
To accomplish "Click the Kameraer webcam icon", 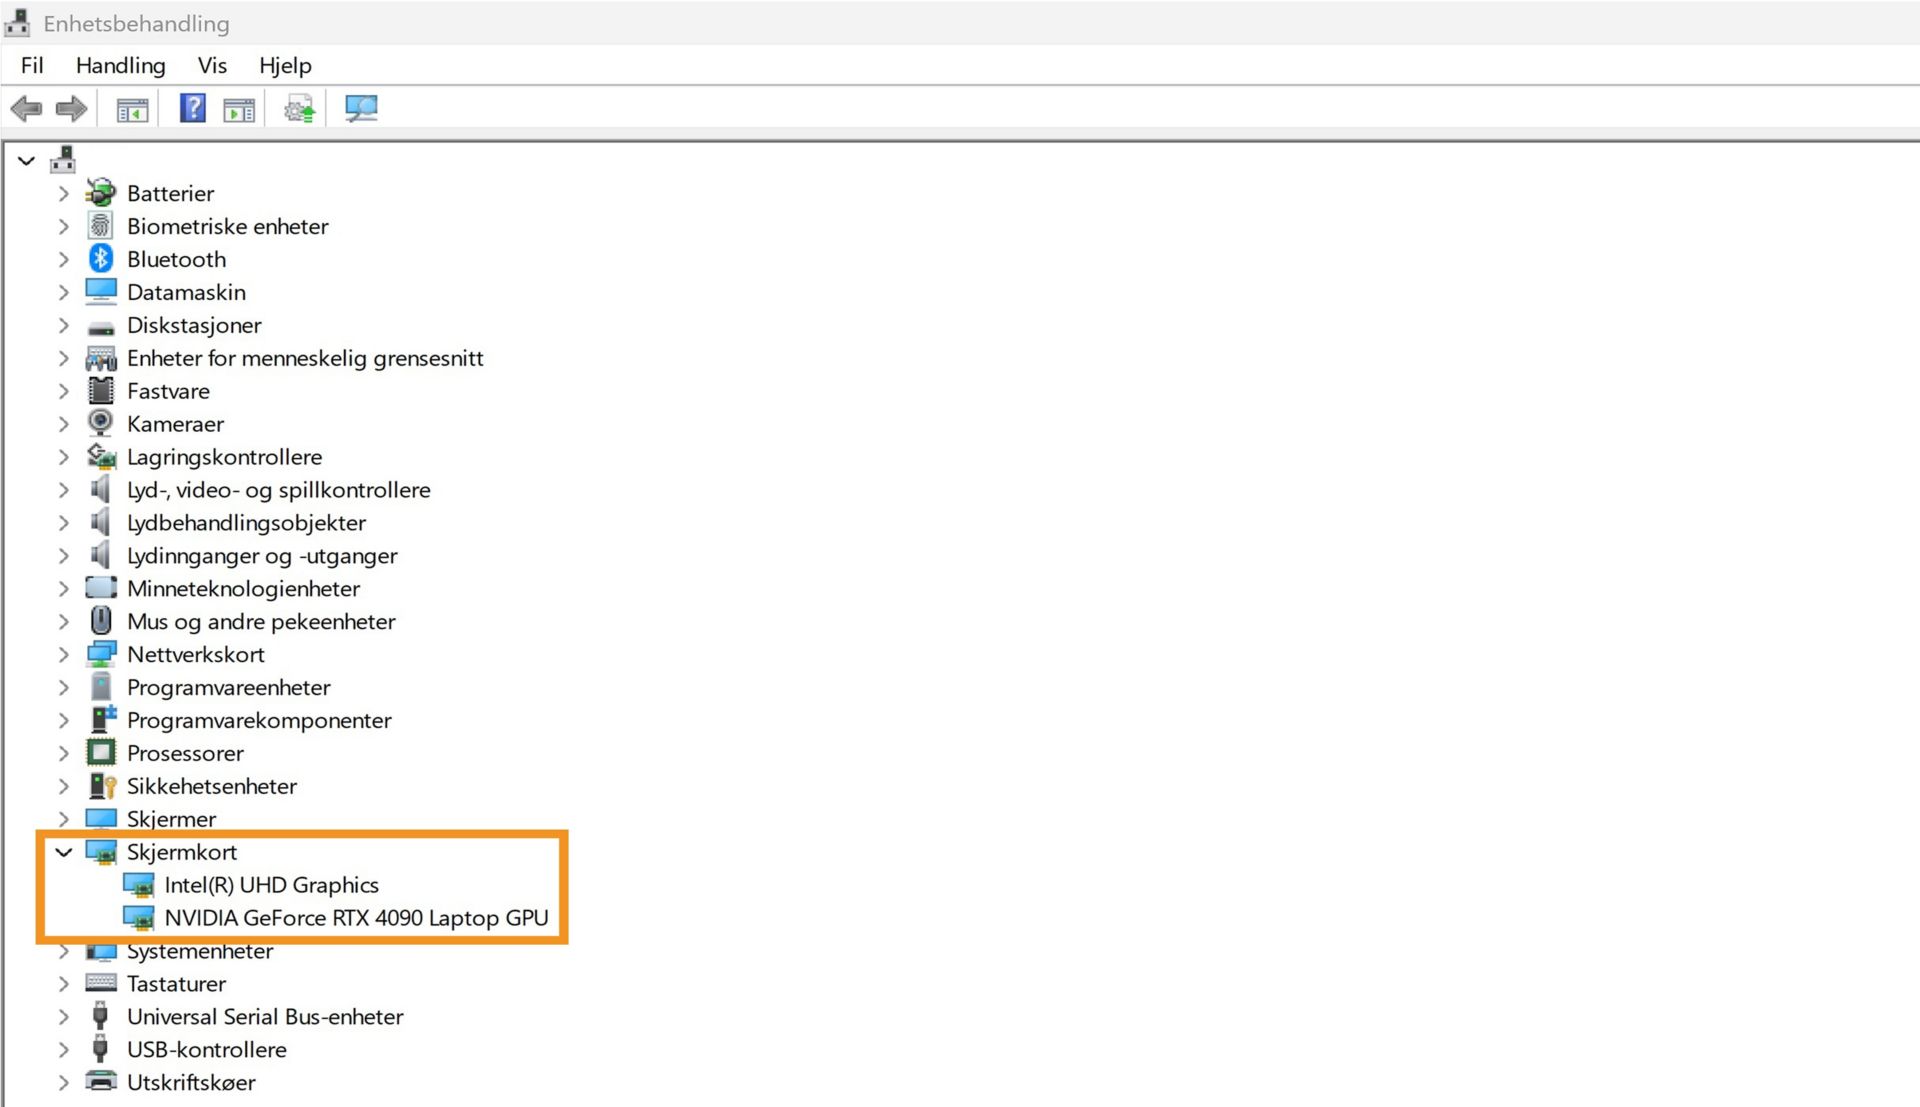I will point(101,423).
